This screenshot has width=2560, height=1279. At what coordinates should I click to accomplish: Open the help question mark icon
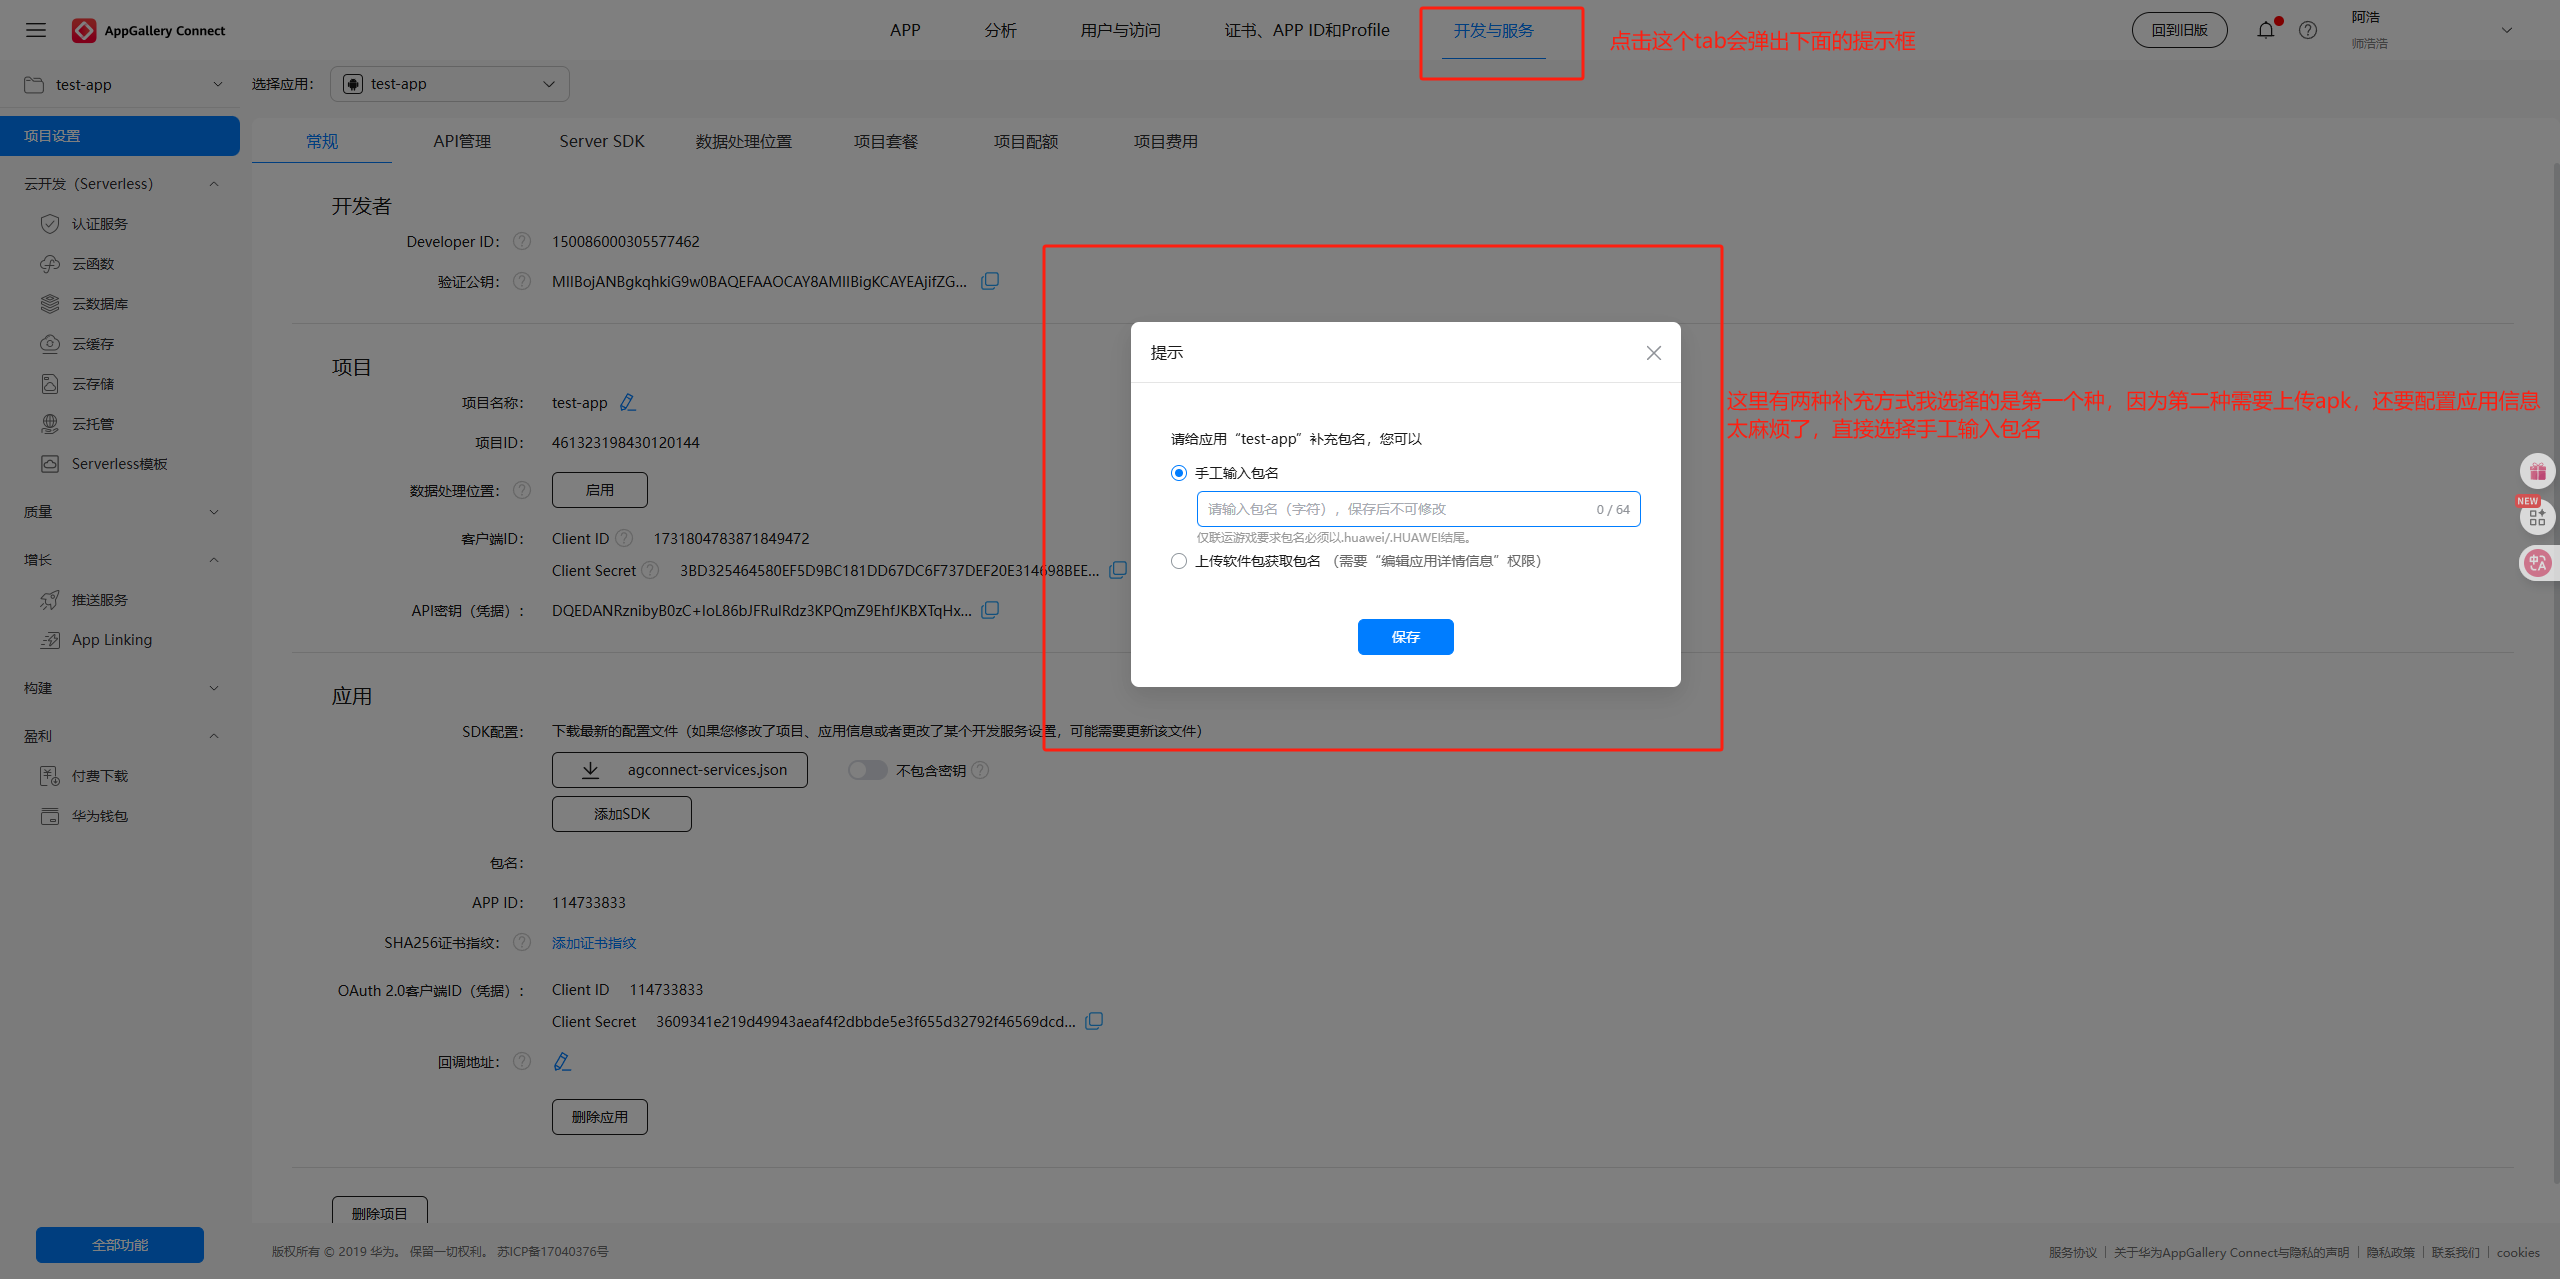(x=2308, y=30)
